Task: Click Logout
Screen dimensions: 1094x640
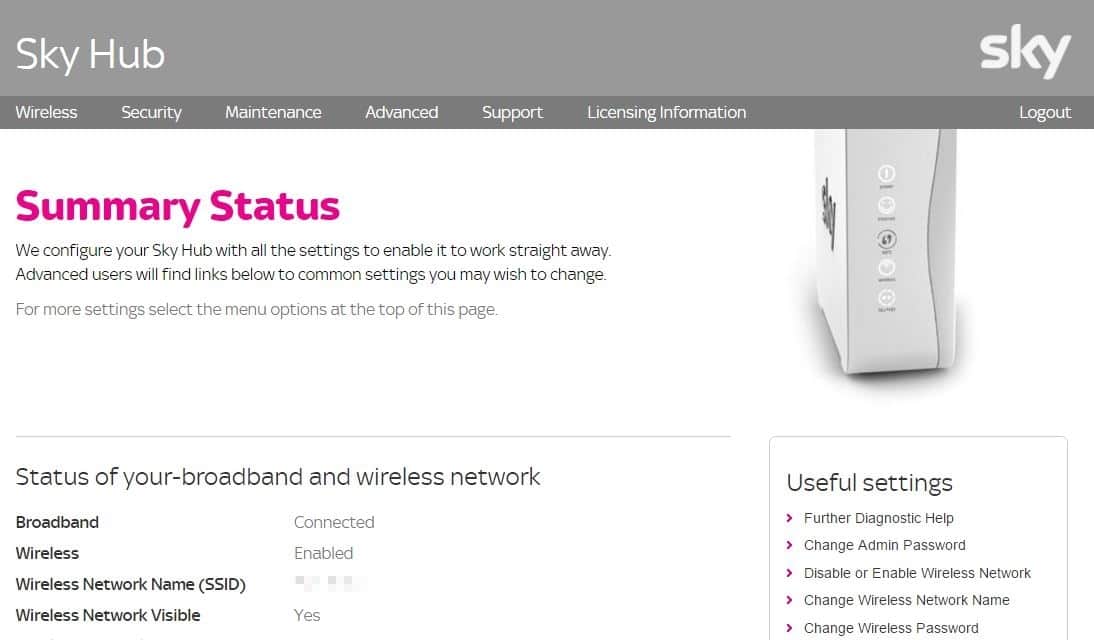Action: tap(1045, 112)
